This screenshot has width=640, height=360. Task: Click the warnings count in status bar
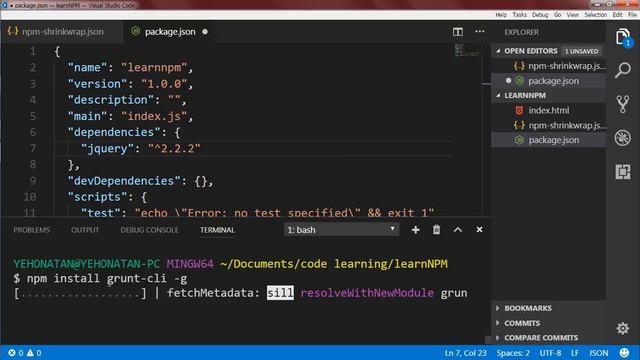point(34,353)
